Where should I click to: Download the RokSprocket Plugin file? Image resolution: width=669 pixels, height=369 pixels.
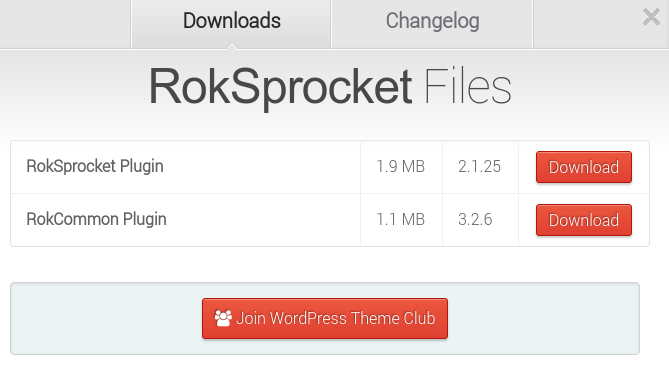coord(584,167)
